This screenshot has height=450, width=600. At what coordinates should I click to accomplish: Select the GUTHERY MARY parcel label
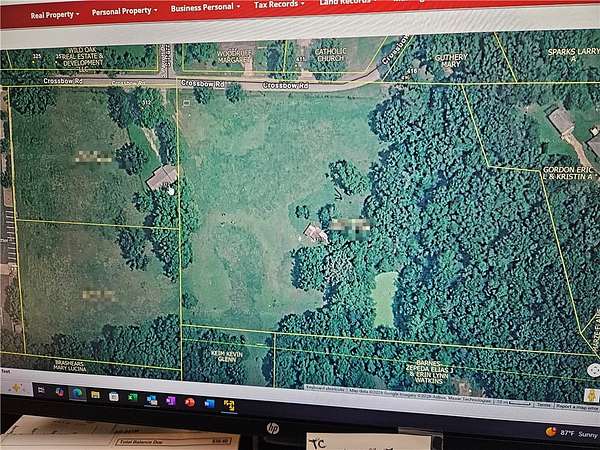pos(451,60)
